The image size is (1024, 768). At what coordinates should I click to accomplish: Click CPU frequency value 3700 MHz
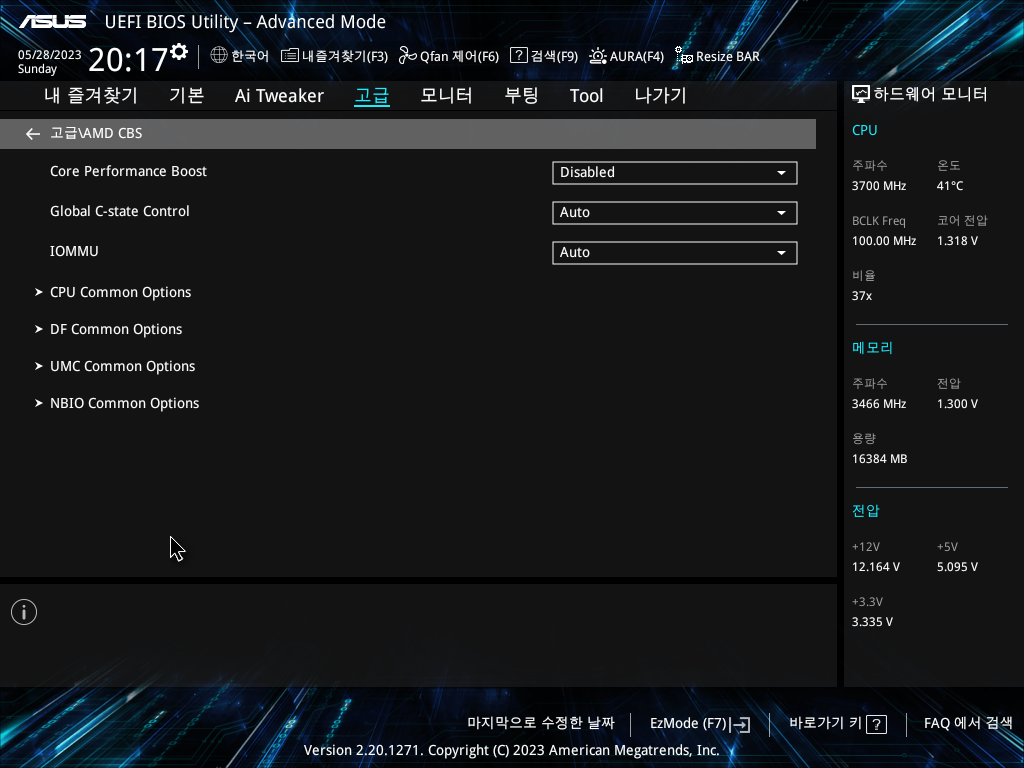(x=879, y=186)
